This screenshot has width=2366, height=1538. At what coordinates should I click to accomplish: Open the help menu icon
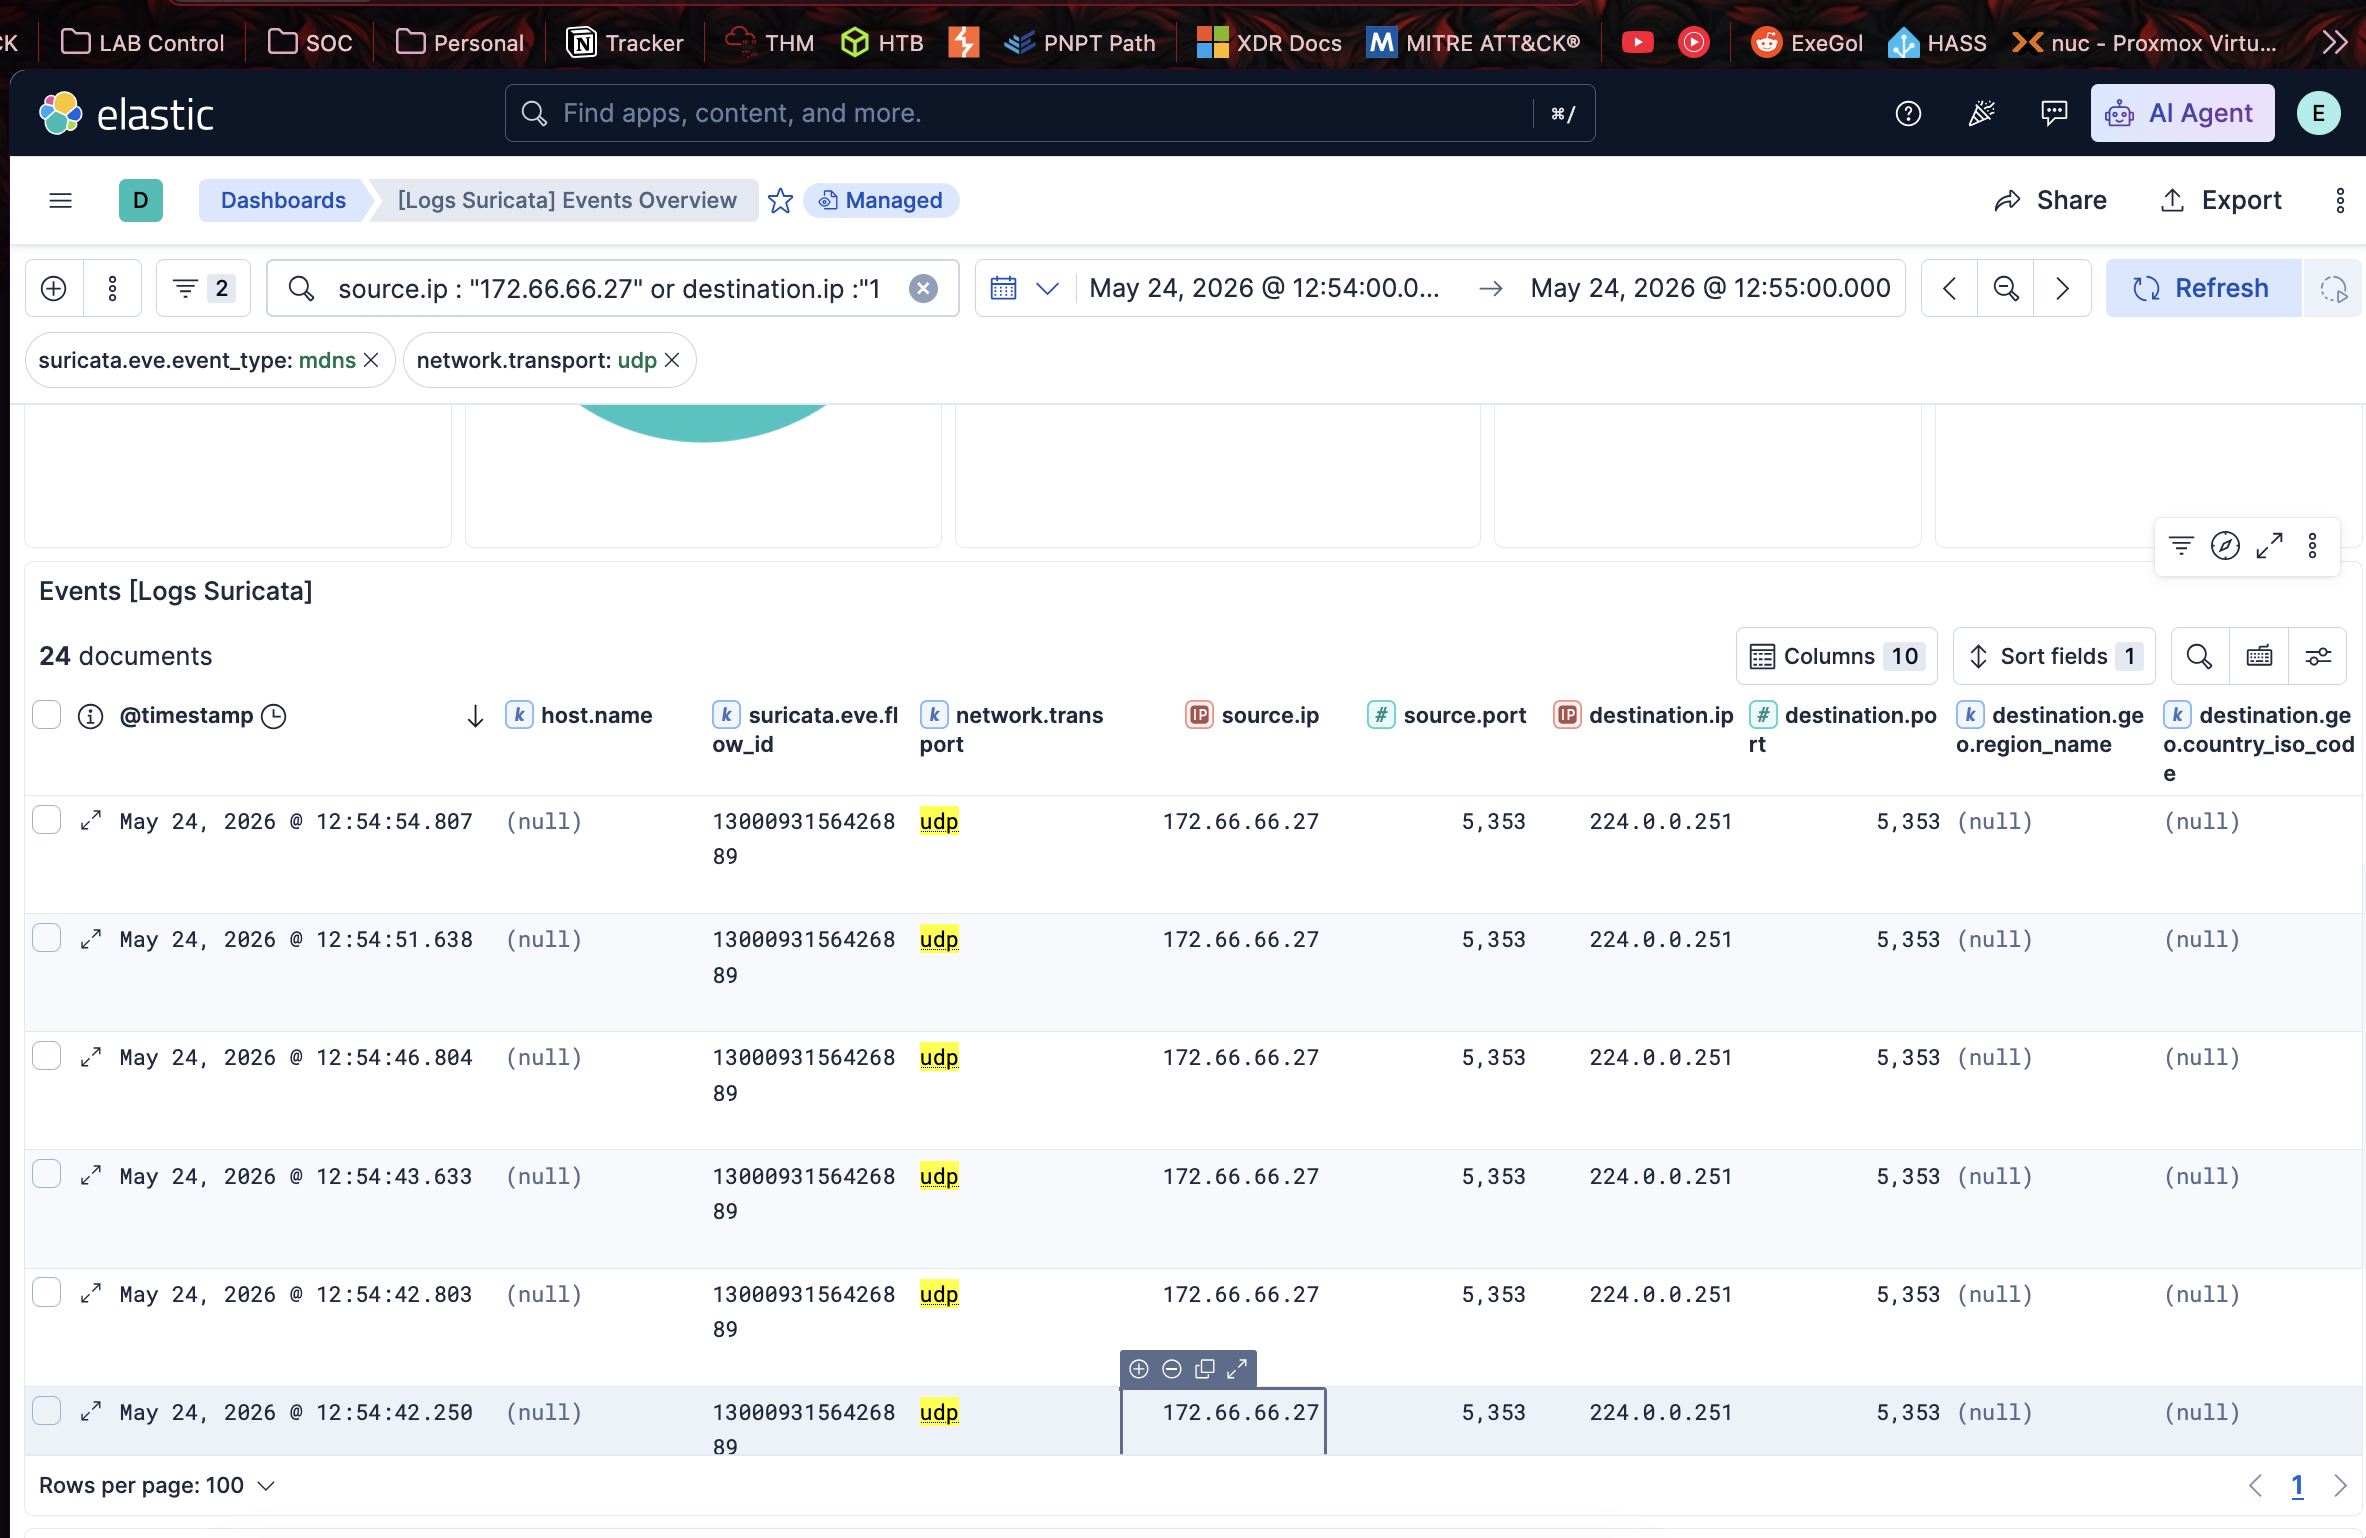1908,114
